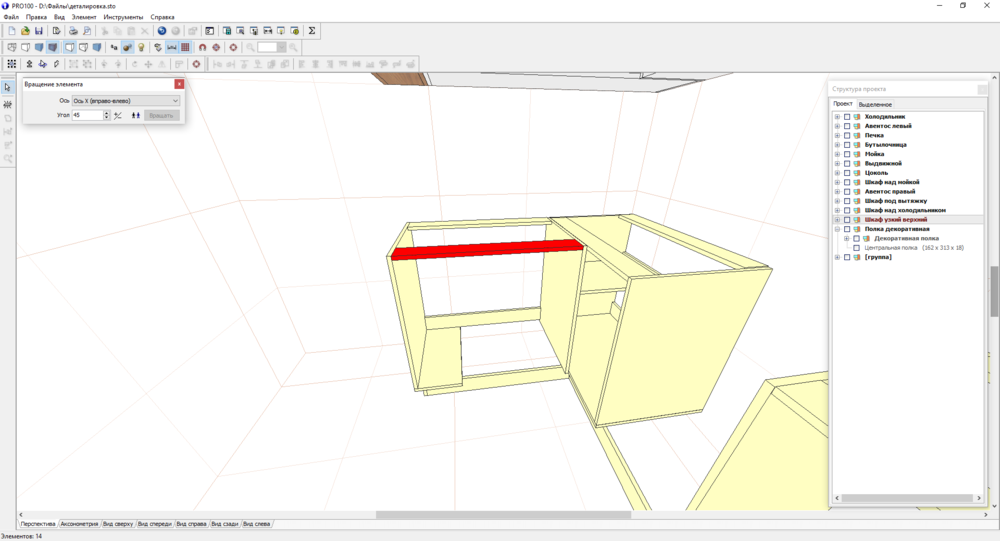Click the select all dotted grid icon
The image size is (1000, 541).
(x=11, y=64)
